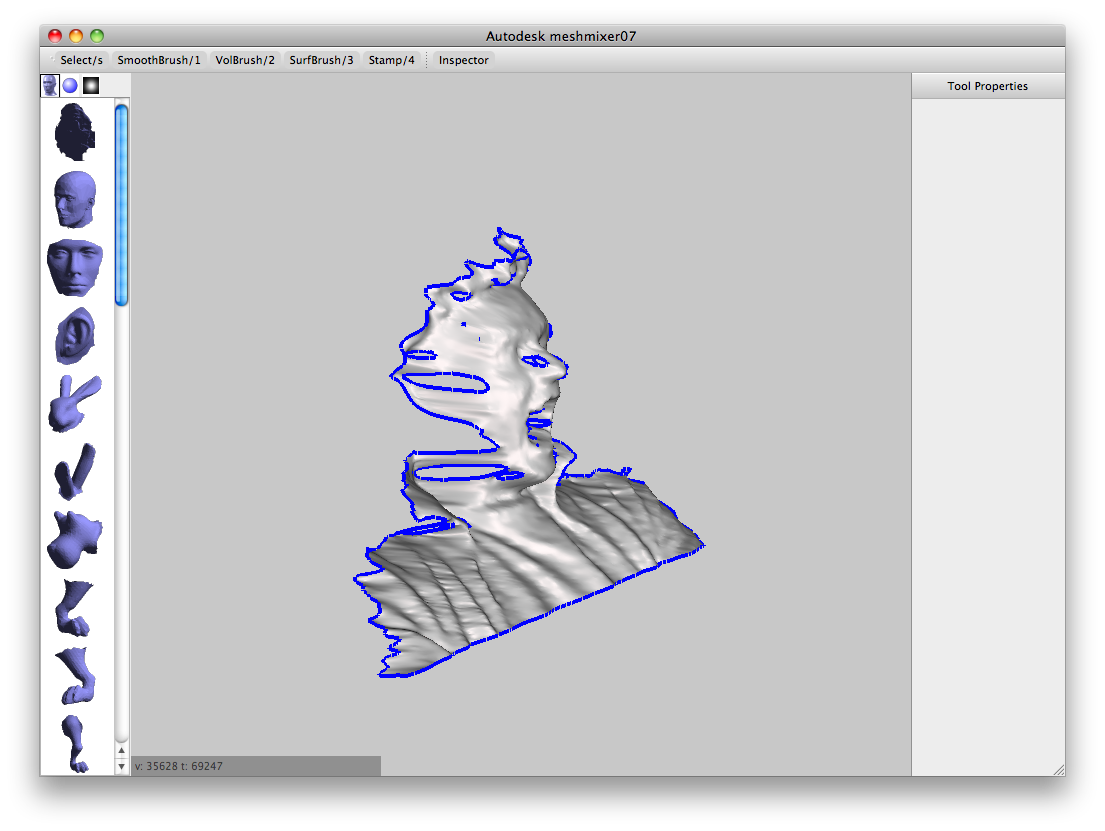Choose the bunny head part
The height and width of the screenshot is (831, 1105).
coord(75,403)
